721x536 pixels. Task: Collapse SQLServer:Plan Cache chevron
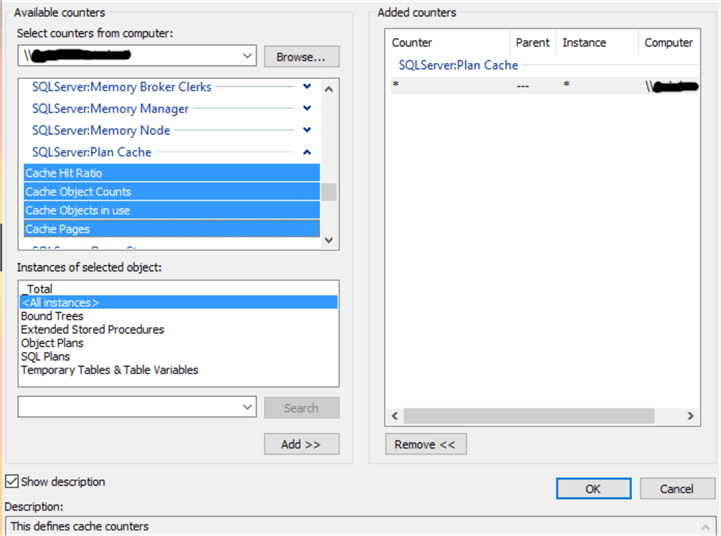(307, 152)
